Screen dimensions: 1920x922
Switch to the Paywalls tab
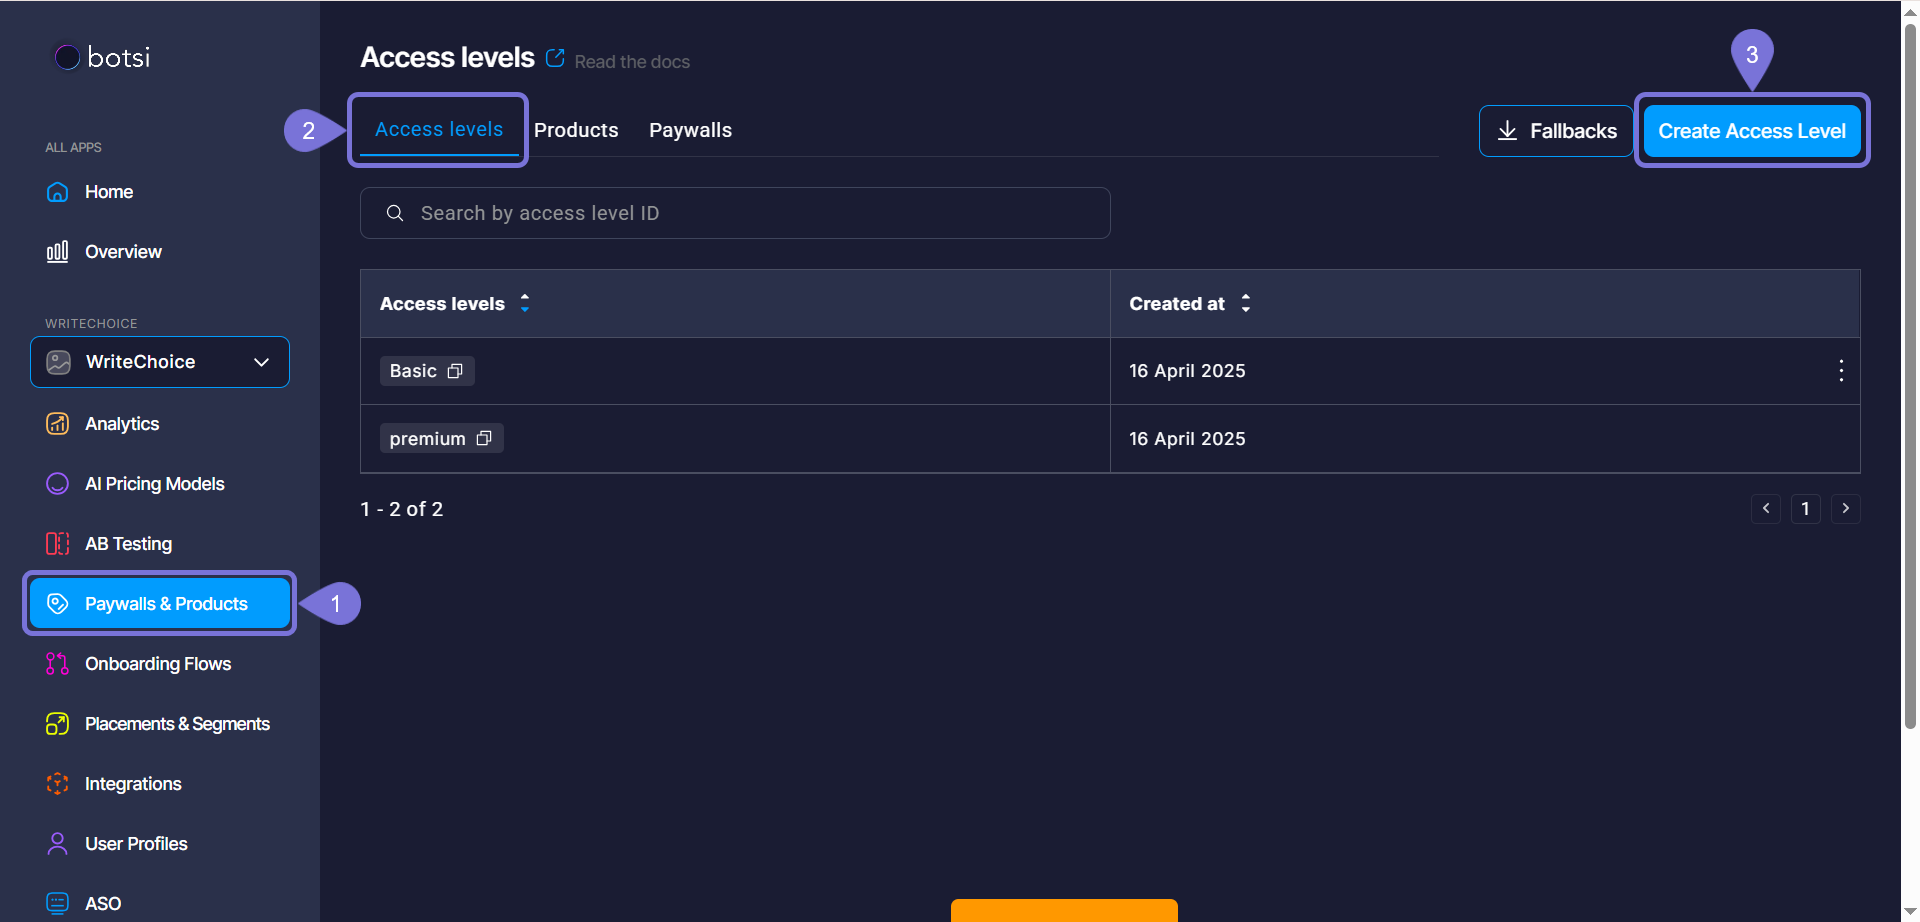690,130
